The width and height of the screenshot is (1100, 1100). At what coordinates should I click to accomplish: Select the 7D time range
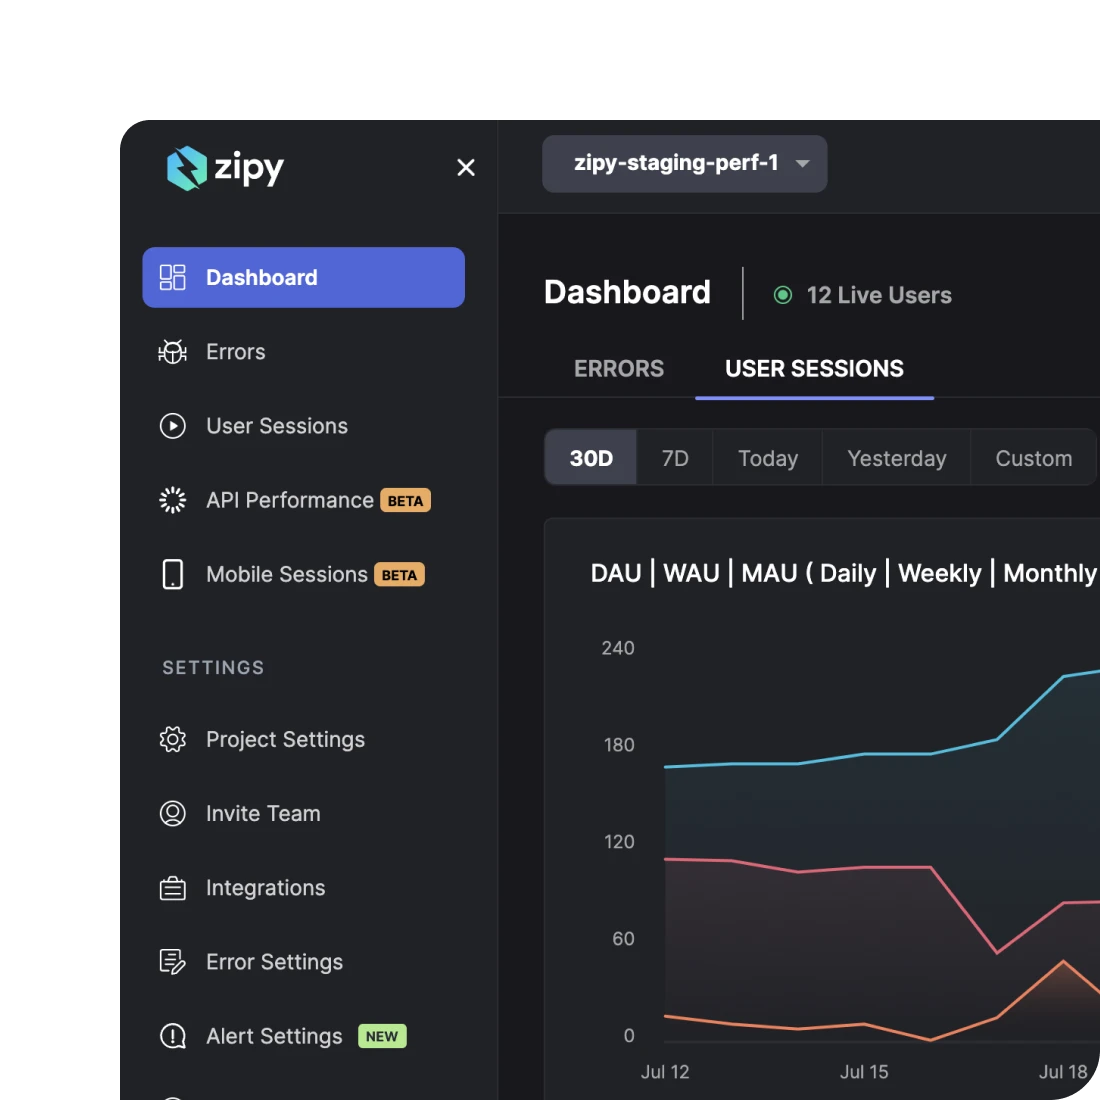[675, 458]
